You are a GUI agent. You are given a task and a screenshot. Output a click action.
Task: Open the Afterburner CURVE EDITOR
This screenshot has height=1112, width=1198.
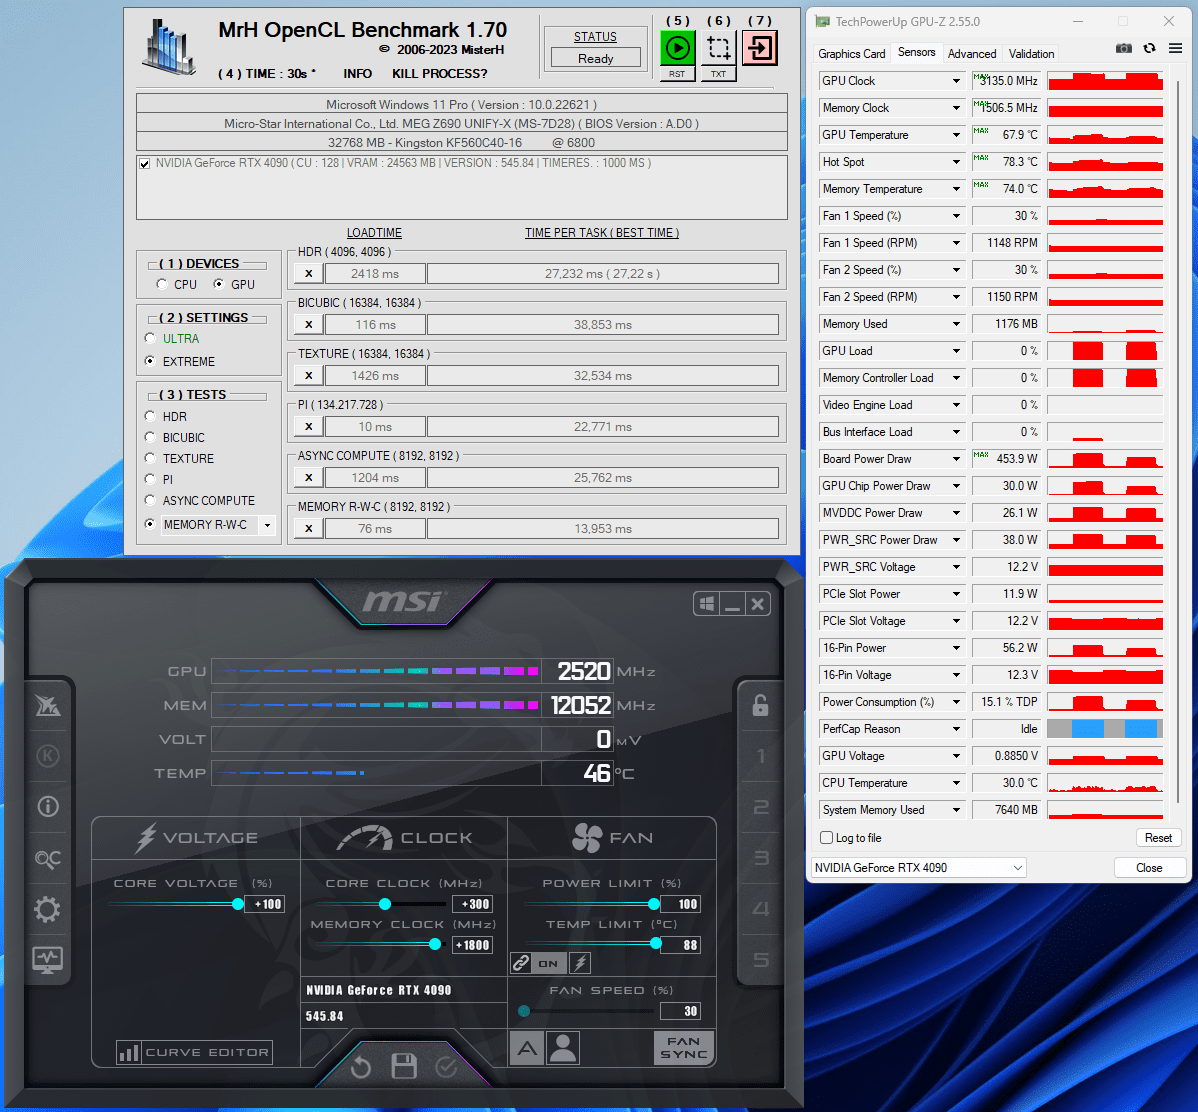[x=194, y=1052]
